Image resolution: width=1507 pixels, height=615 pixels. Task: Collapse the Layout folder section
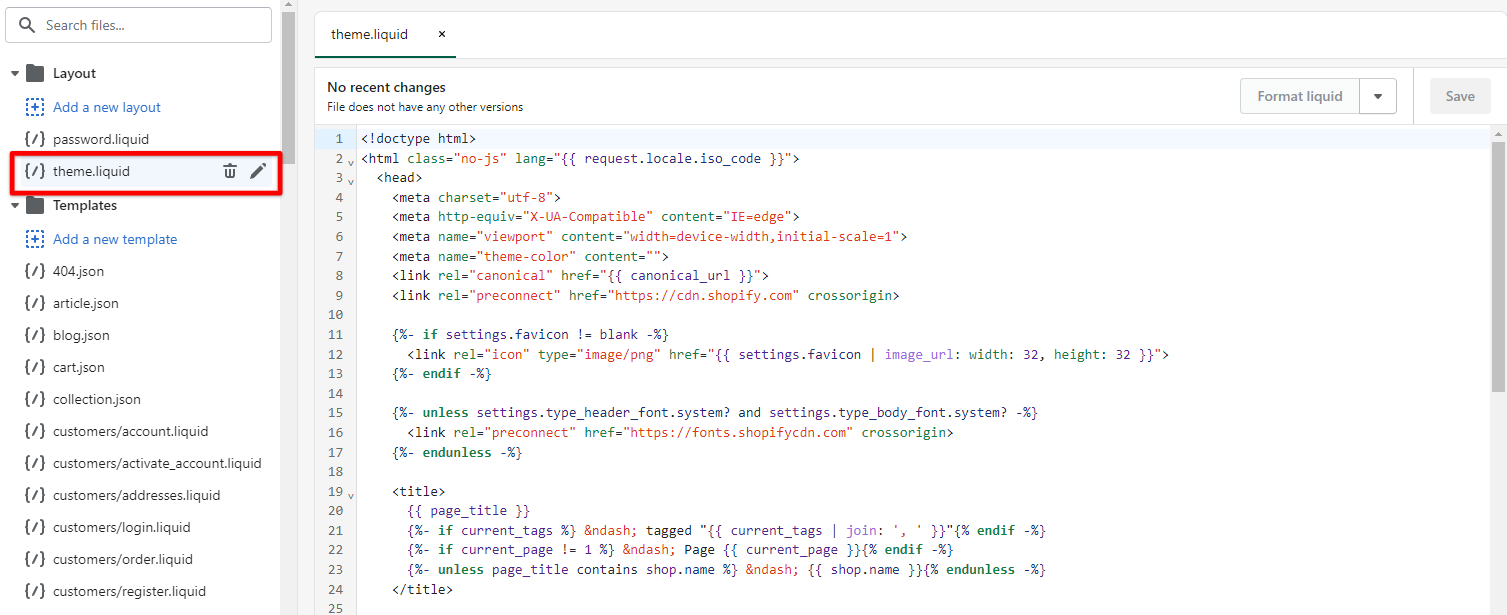pyautogui.click(x=15, y=74)
